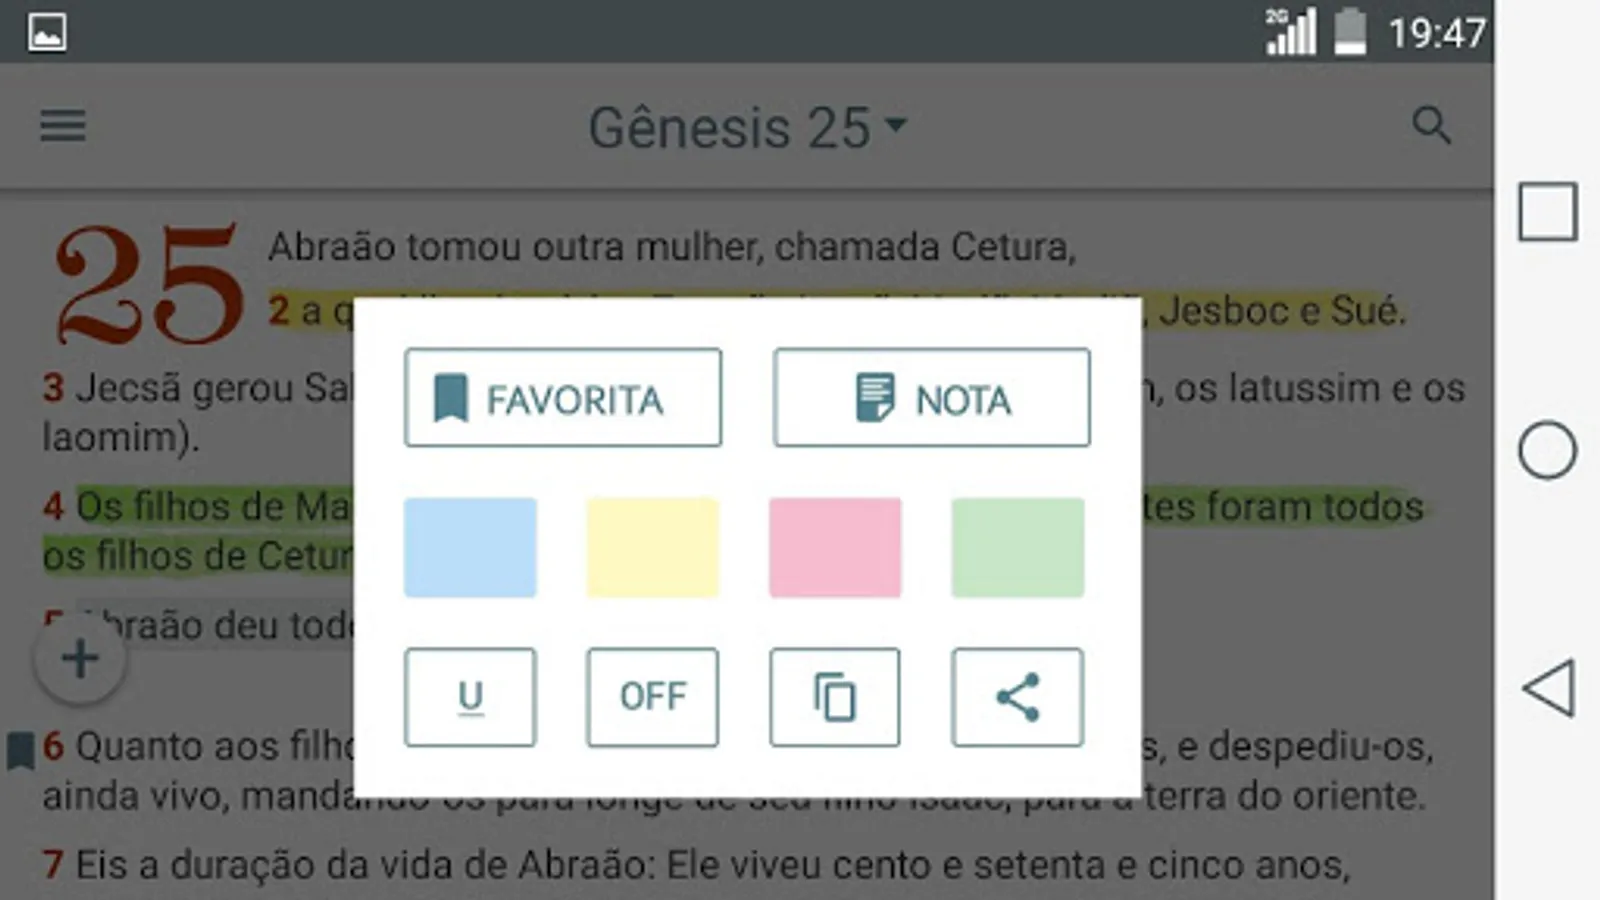Open the gallery notification icon
The image size is (1600, 900).
coord(47,32)
